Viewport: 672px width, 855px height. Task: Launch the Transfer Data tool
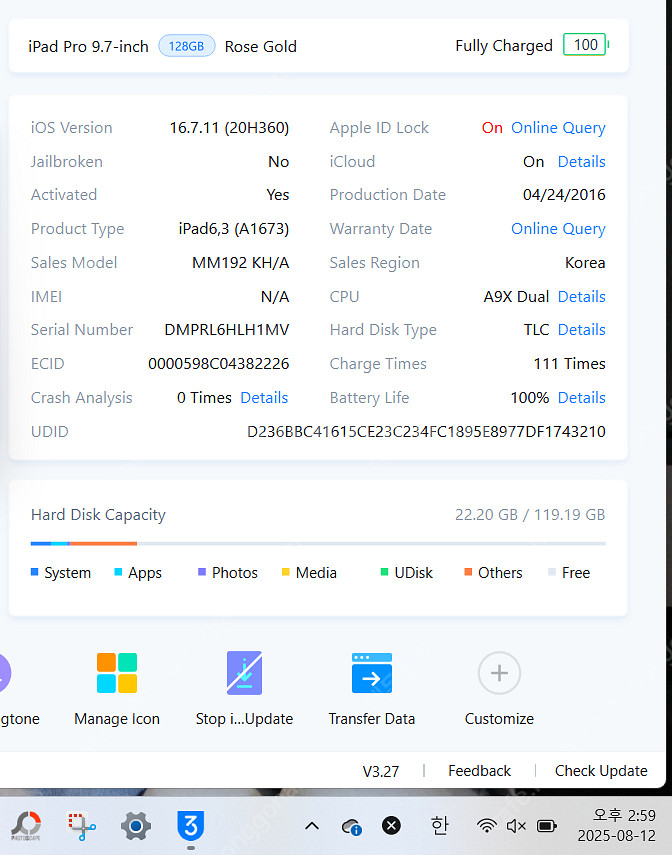[x=372, y=673]
